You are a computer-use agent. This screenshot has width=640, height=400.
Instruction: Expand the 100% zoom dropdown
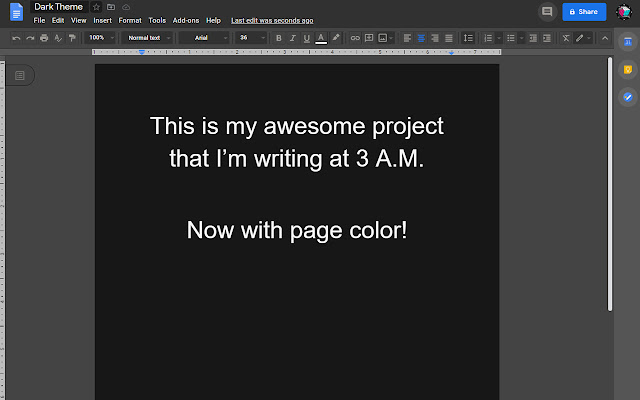[101, 38]
